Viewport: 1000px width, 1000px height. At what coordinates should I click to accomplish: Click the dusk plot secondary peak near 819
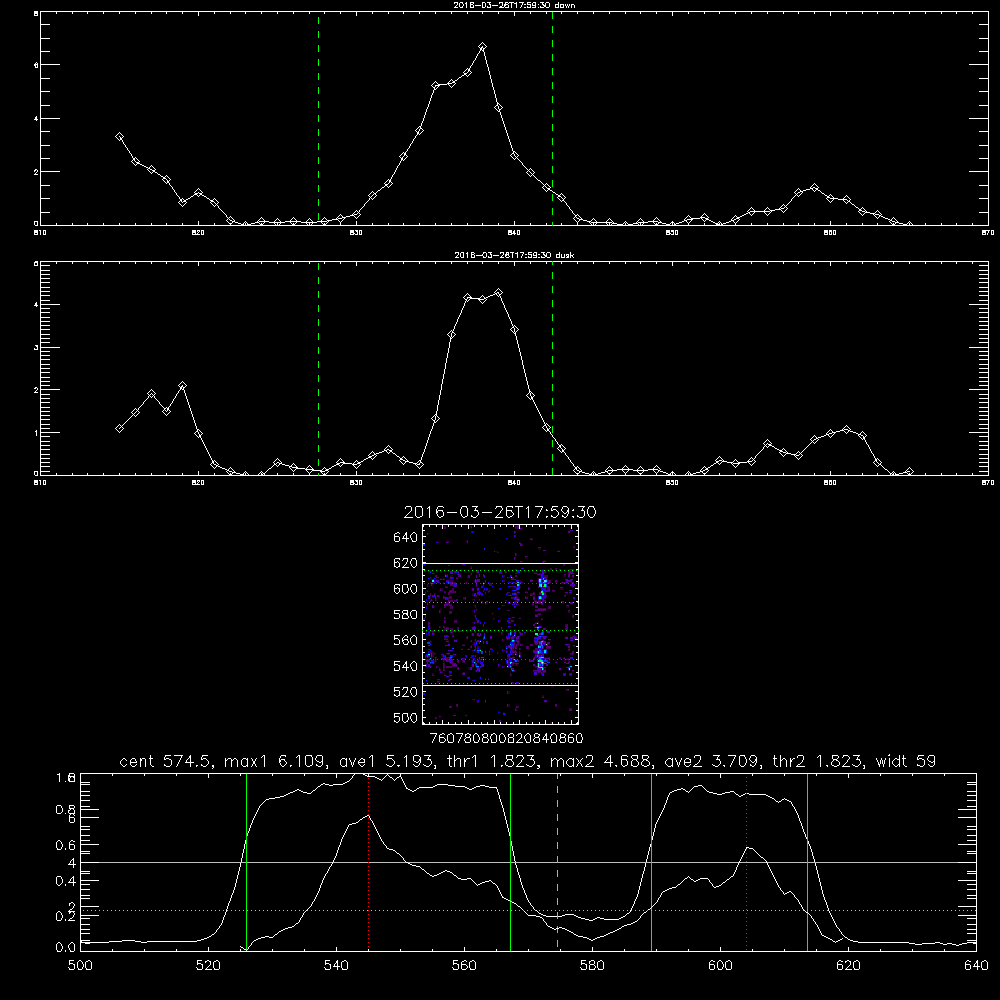(x=182, y=386)
